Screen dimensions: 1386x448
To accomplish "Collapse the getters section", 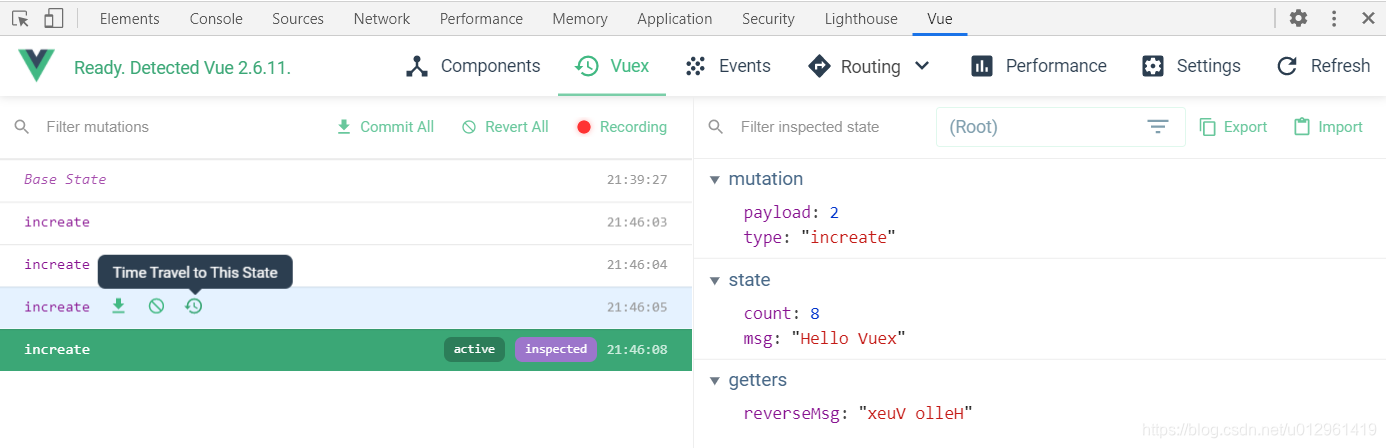I will coord(714,381).
